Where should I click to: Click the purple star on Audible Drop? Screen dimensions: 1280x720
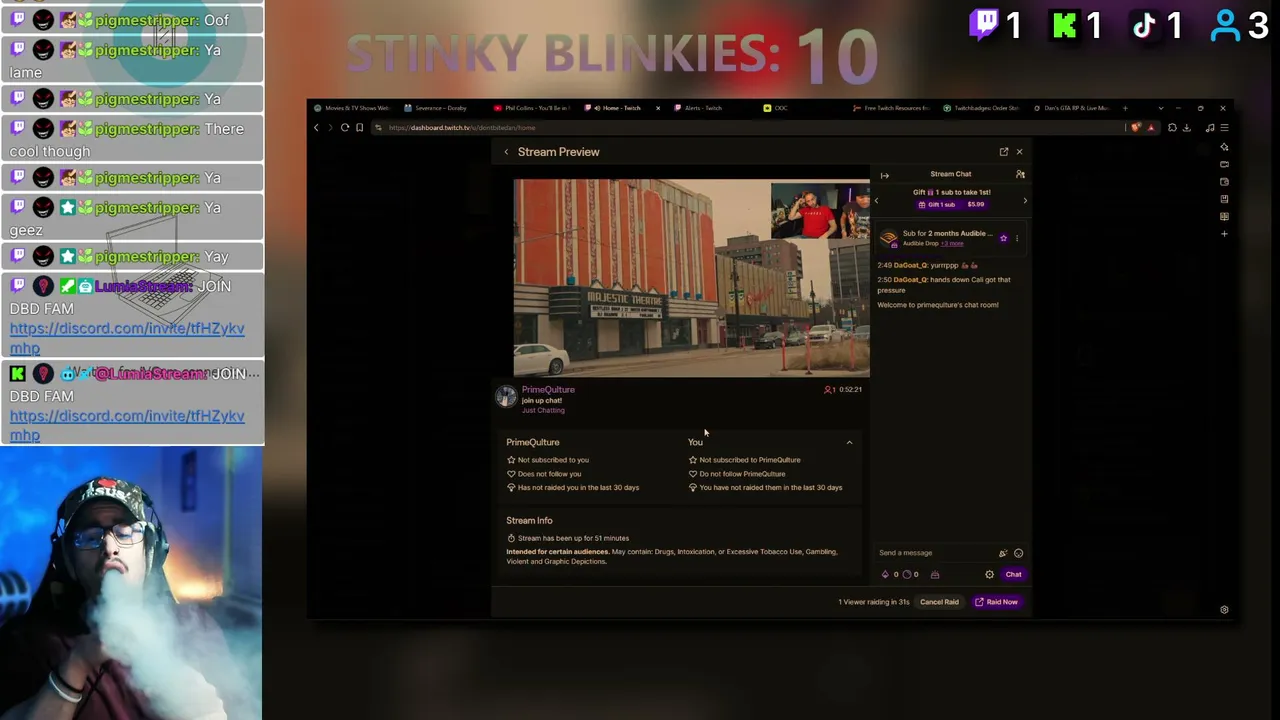pos(1003,238)
